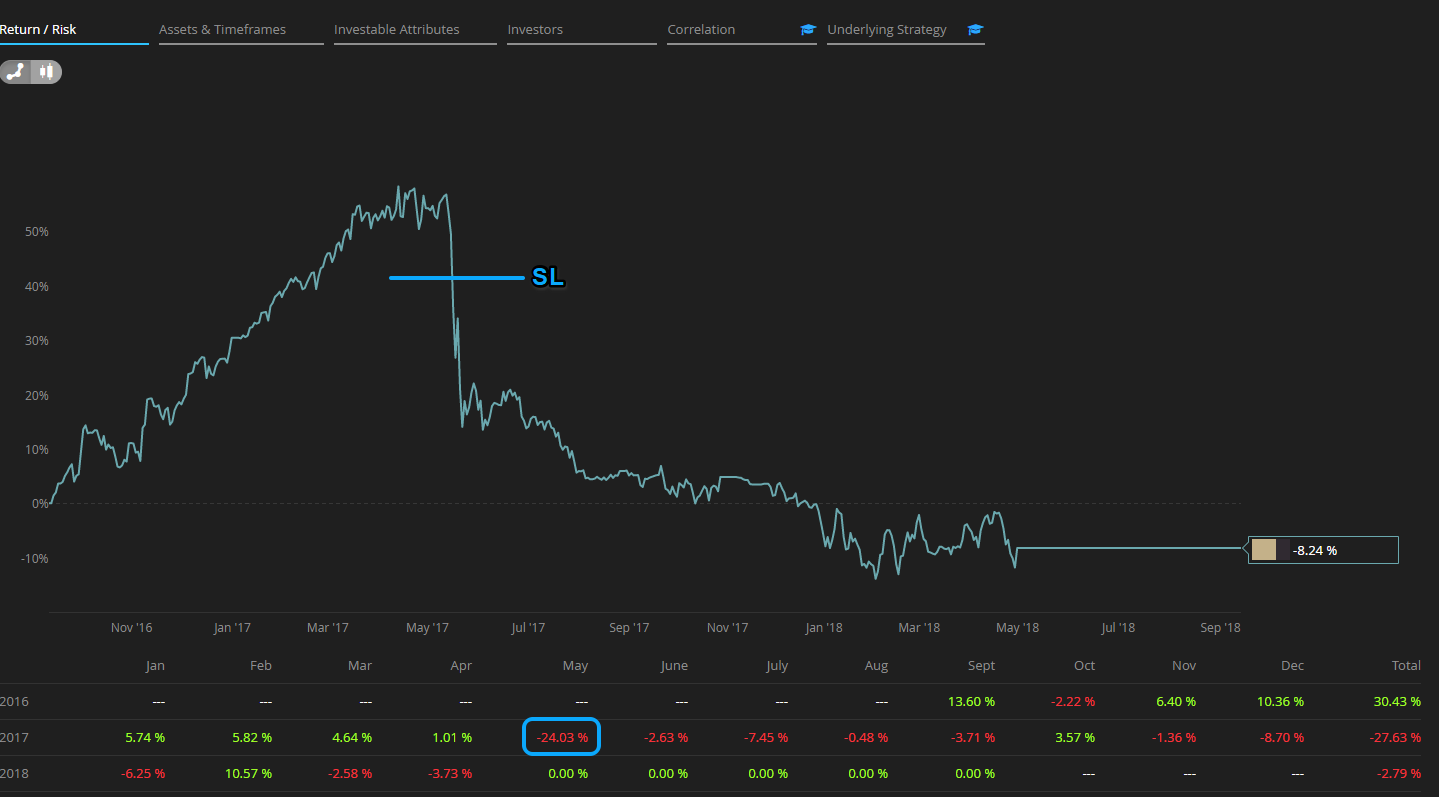Click the -8.24 % value label
This screenshot has width=1439, height=797.
(1315, 550)
